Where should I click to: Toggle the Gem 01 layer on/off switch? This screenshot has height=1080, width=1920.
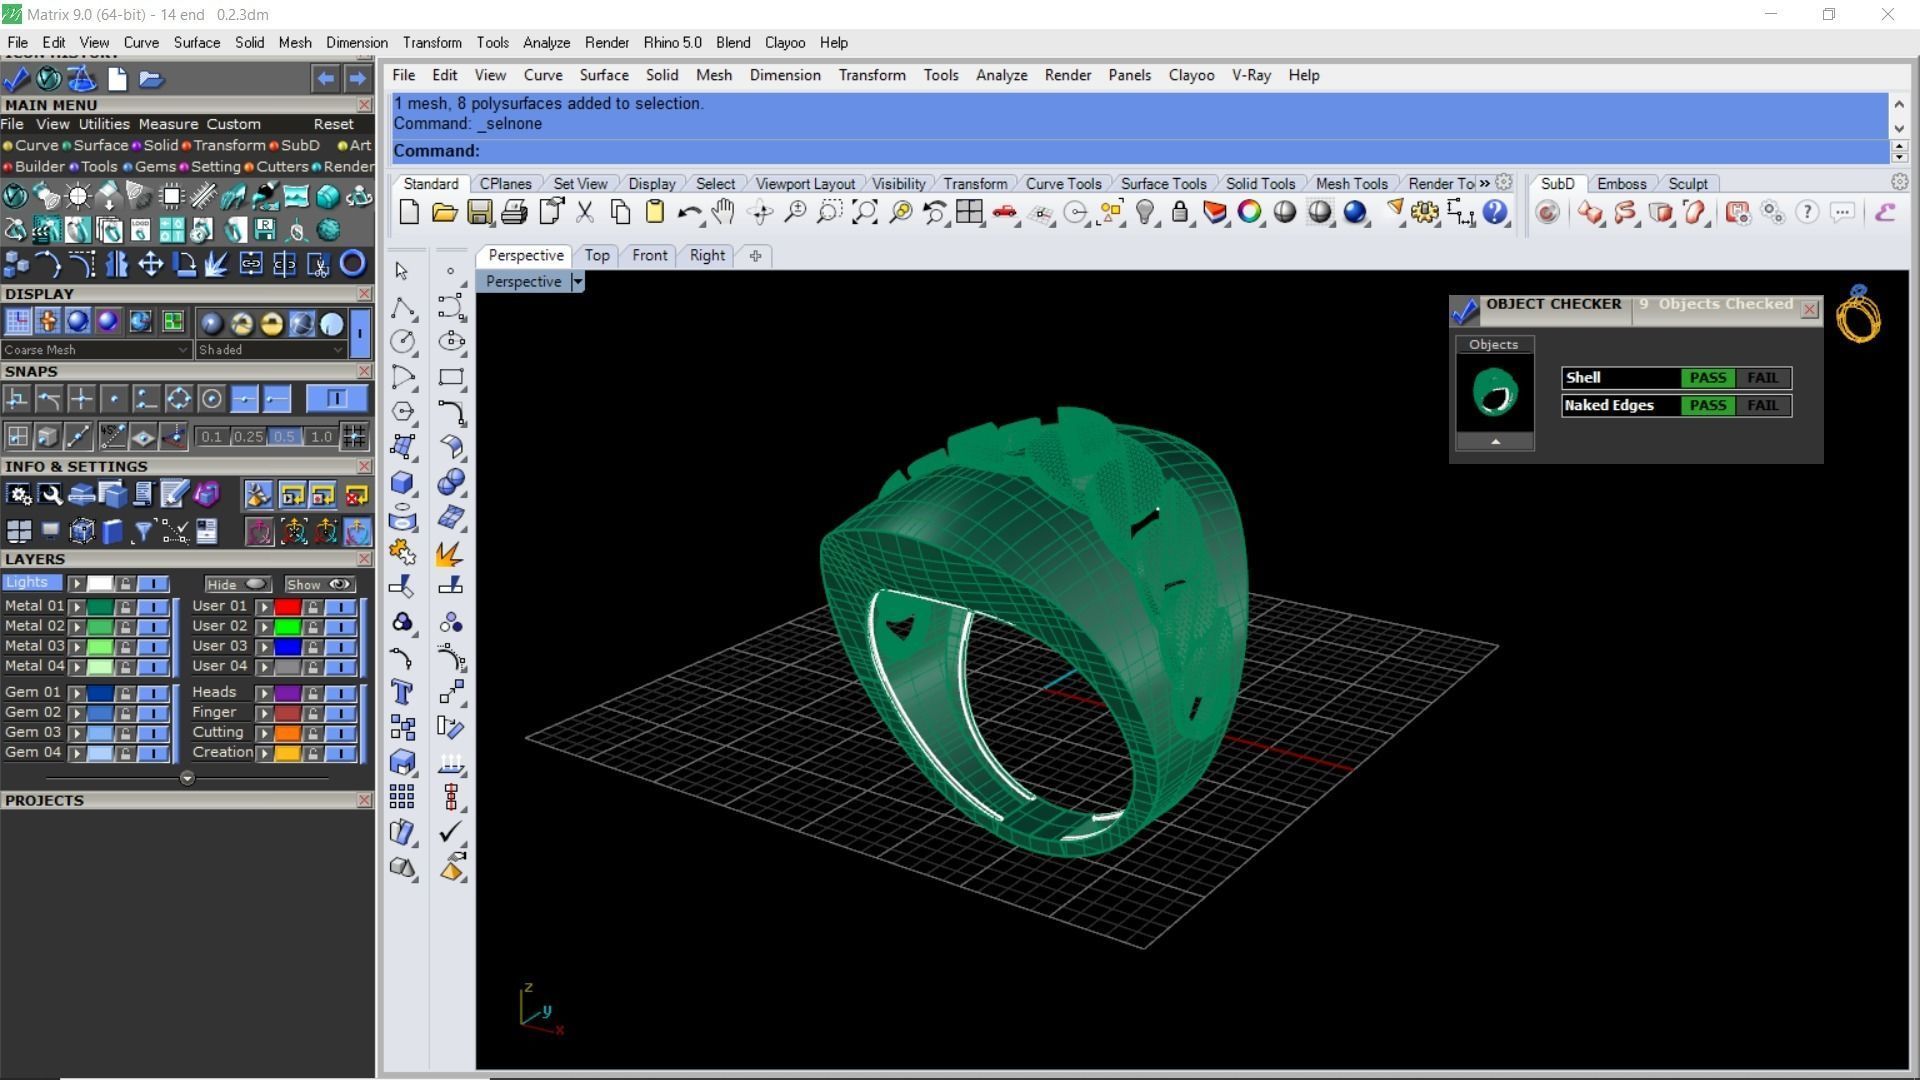[x=153, y=693]
